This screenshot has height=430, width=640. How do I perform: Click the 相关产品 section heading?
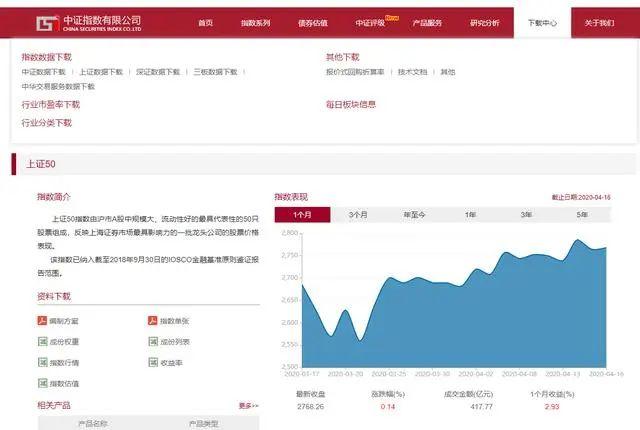(x=54, y=406)
